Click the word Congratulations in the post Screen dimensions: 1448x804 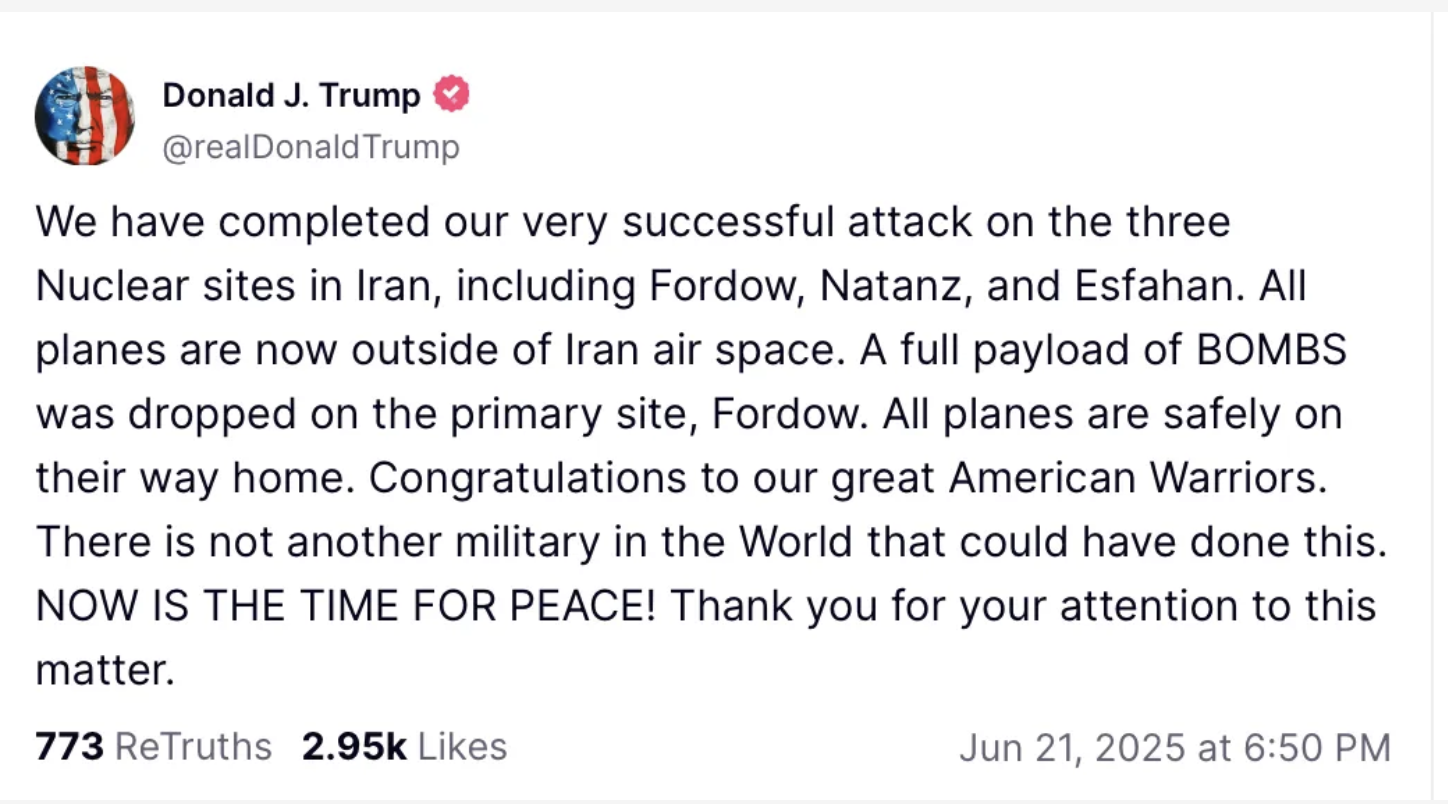527,478
